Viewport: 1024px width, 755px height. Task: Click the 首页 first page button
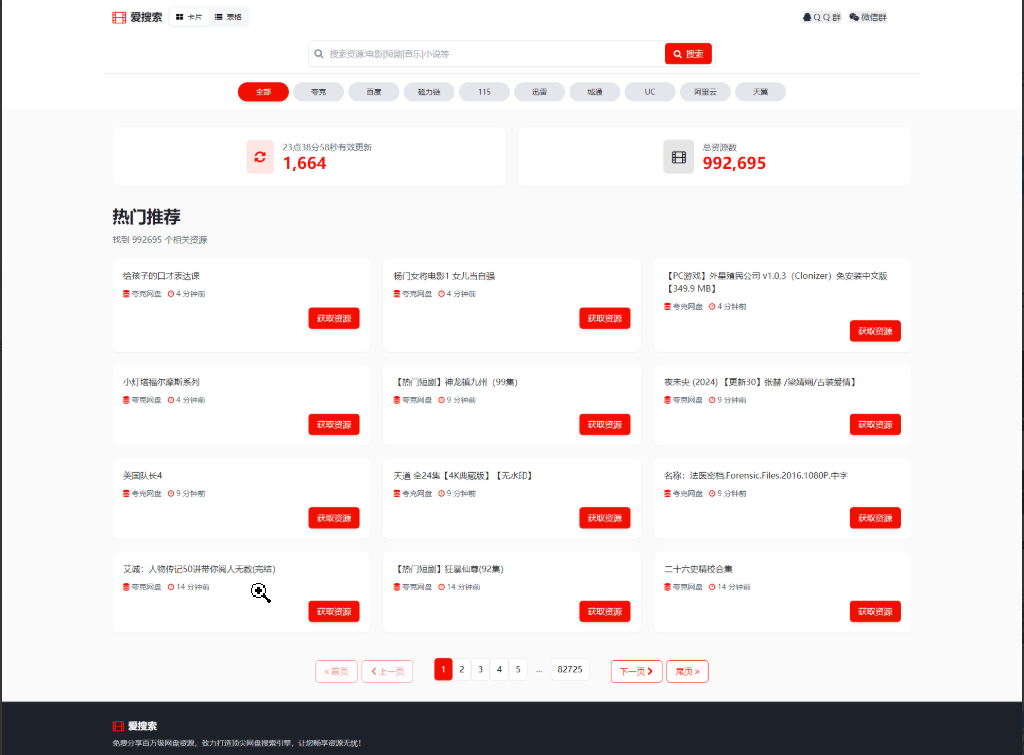point(336,671)
